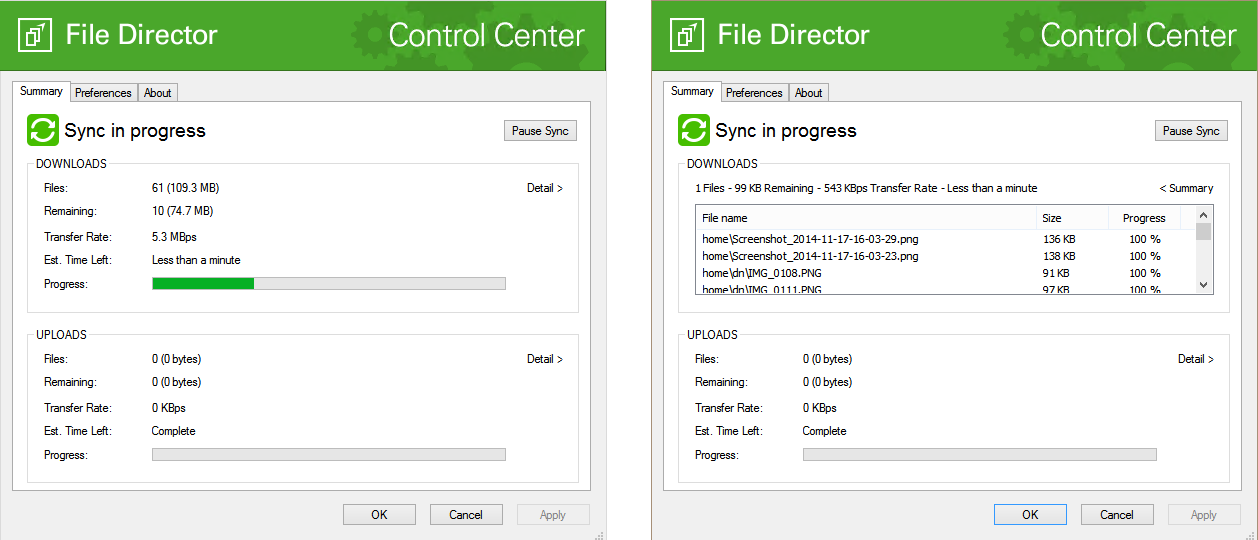1258x540 pixels.
Task: Click the 91 KB size cell
Action: click(x=1056, y=273)
